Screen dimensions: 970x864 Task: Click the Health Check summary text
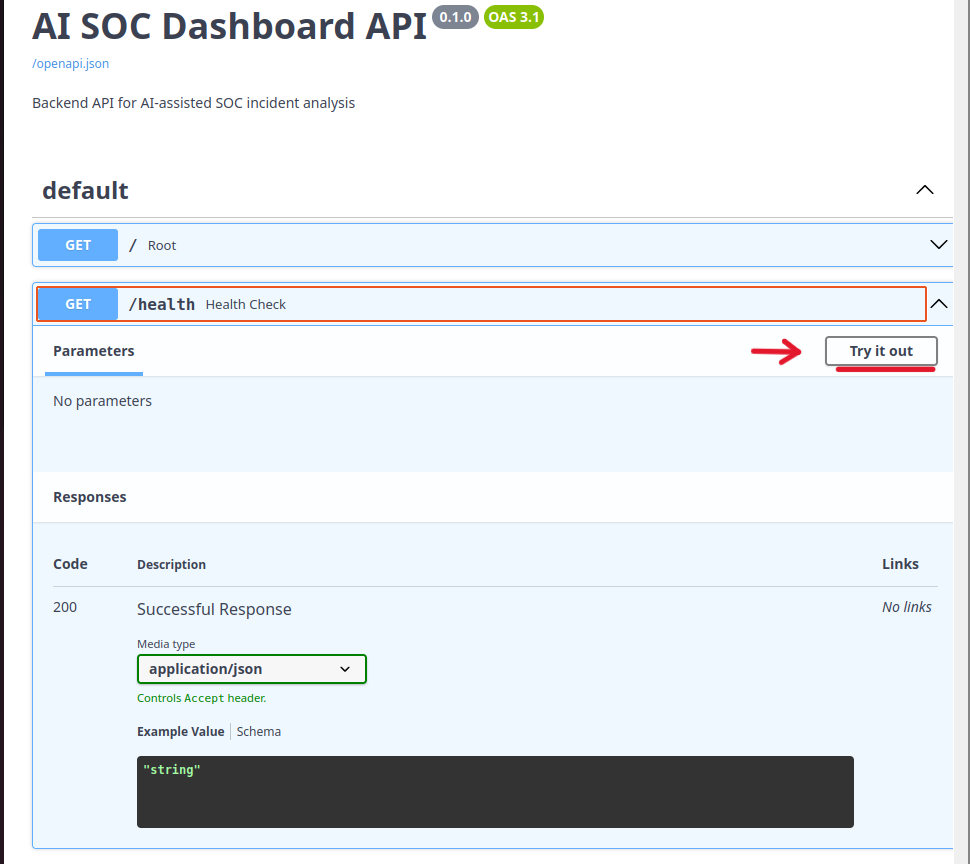point(246,304)
